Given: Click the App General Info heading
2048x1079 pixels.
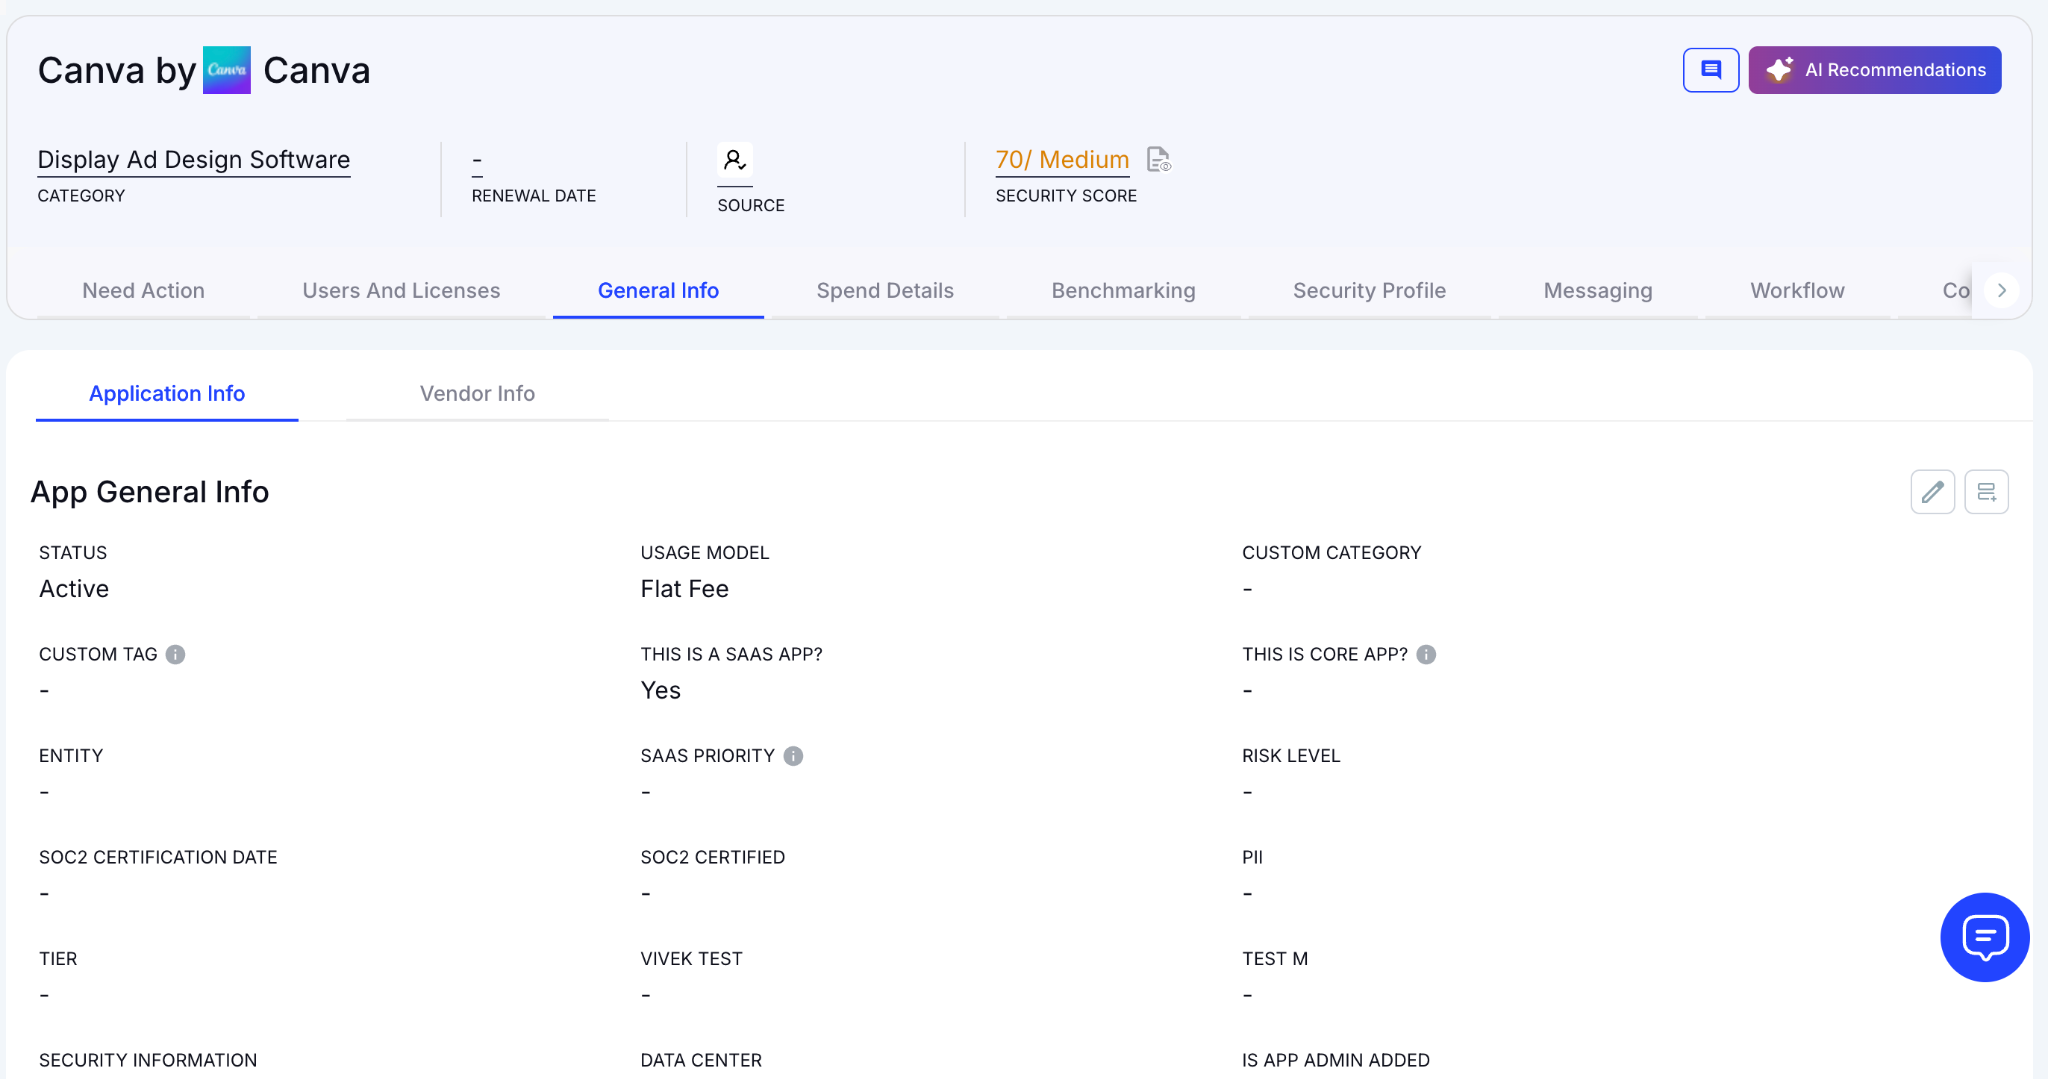Looking at the screenshot, I should 150,492.
